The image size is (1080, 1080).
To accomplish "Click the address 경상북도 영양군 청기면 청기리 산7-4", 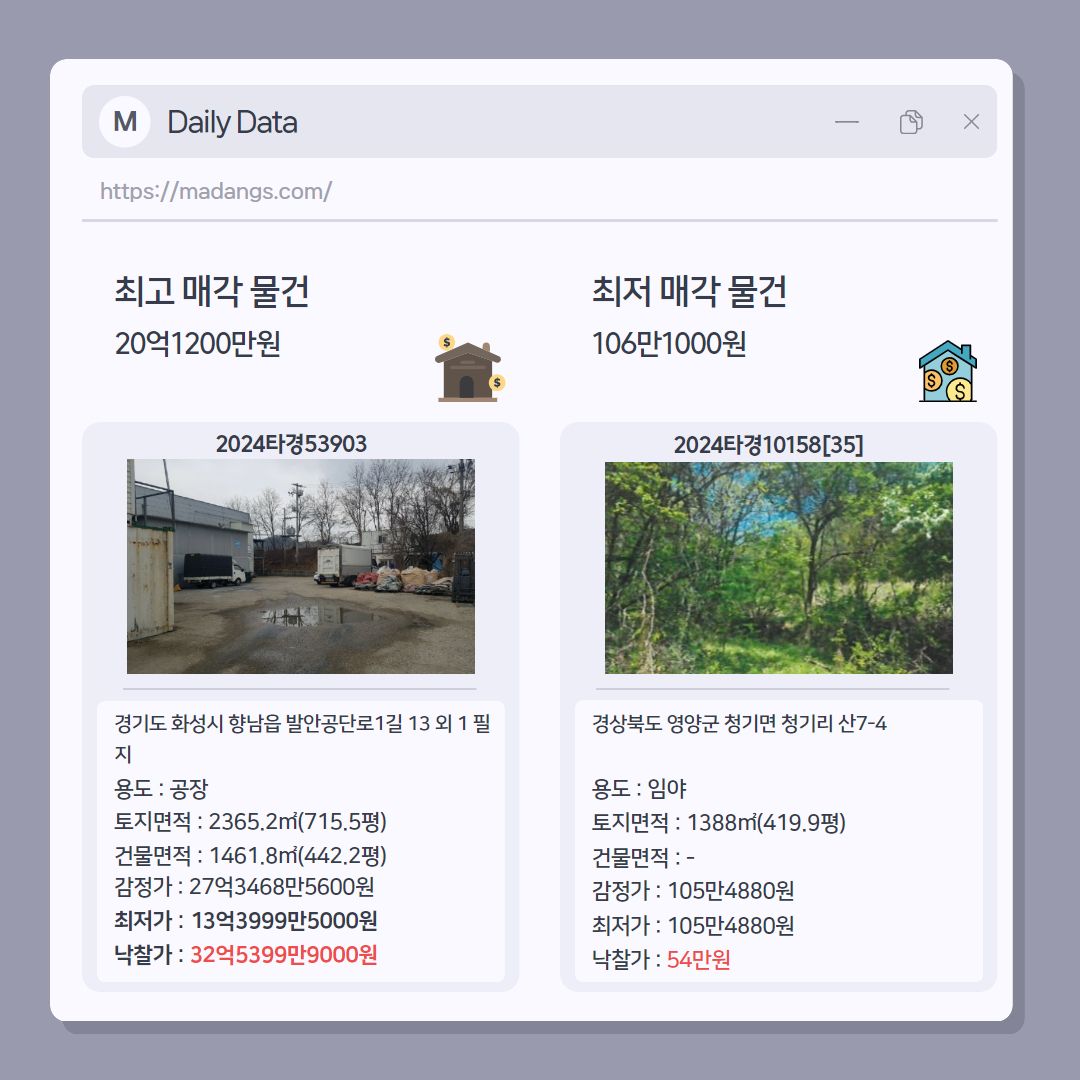I will point(739,723).
